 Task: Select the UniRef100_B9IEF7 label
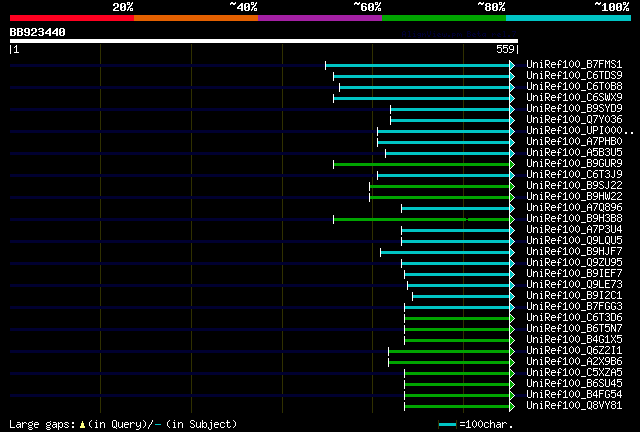click(x=574, y=274)
